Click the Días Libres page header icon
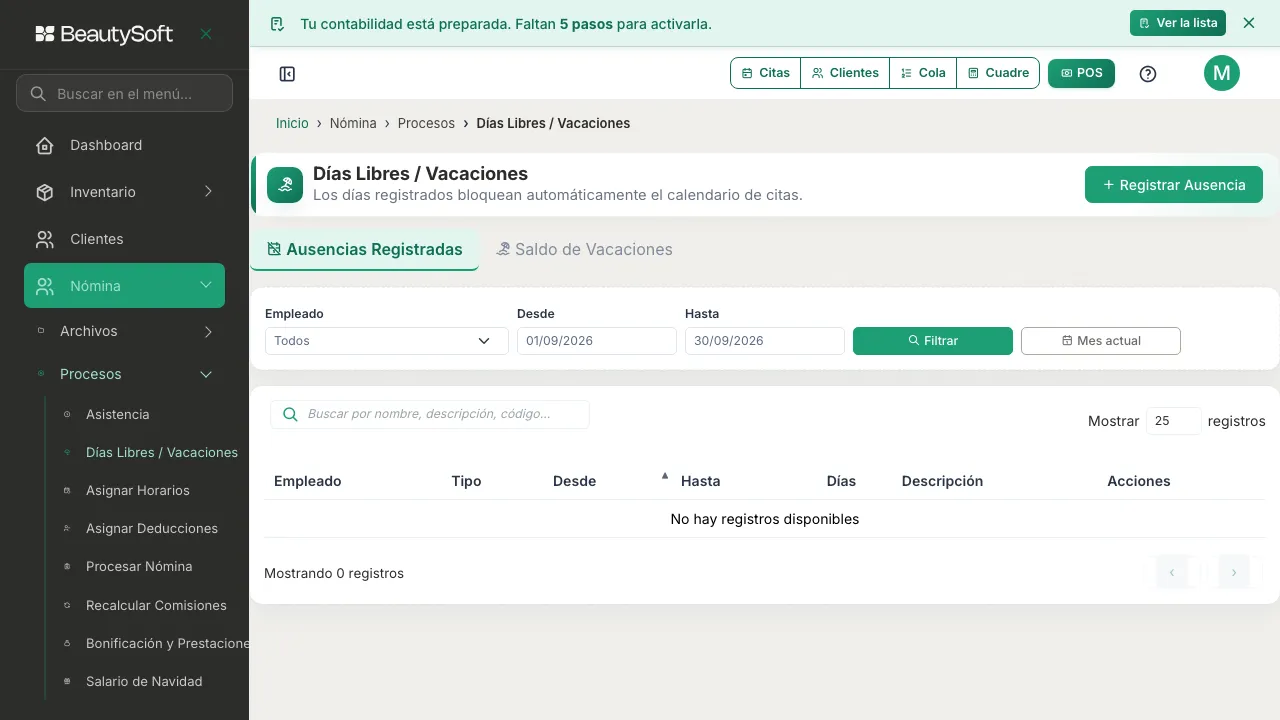The image size is (1280, 720). click(285, 185)
